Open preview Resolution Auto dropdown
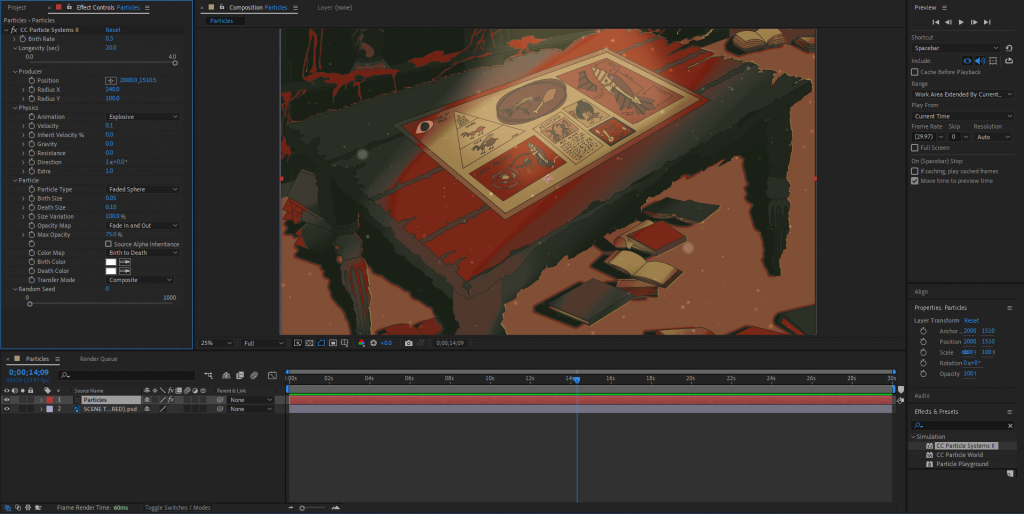Image resolution: width=1024 pixels, height=514 pixels. 992,137
